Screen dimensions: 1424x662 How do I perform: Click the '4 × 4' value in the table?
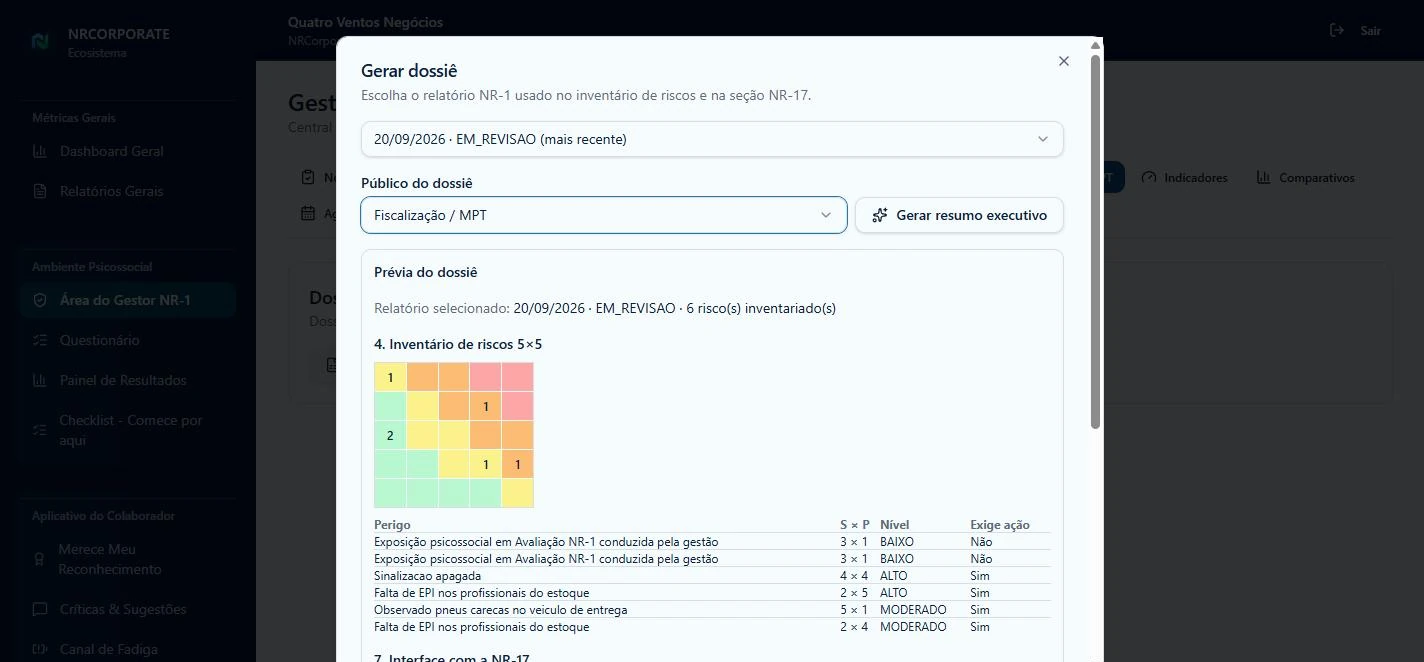click(855, 576)
